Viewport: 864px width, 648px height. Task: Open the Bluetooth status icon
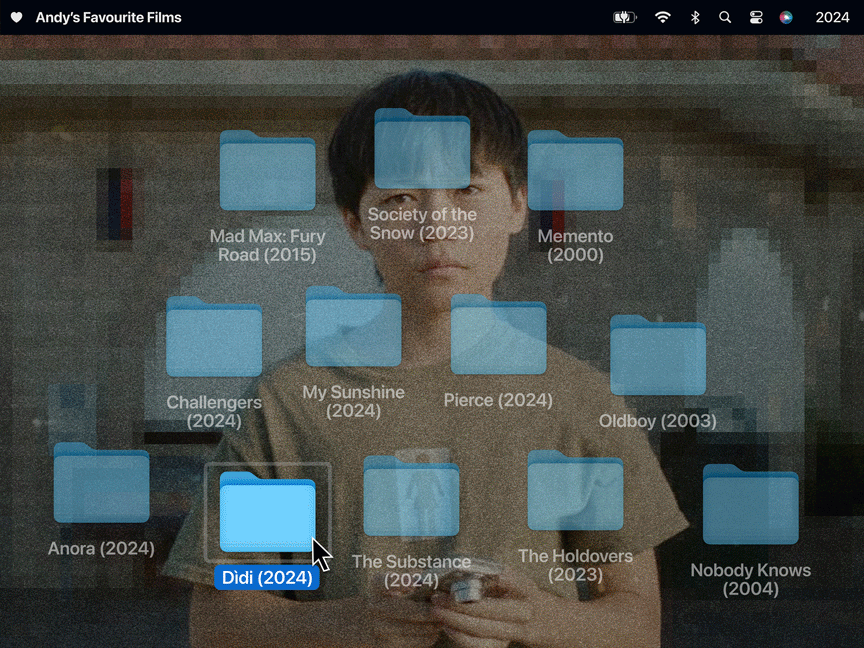[x=695, y=18]
